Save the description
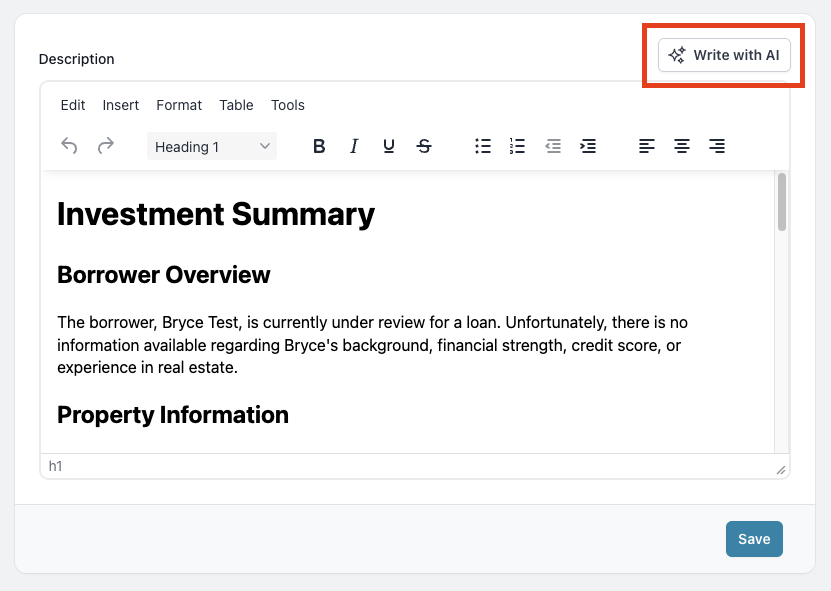 pos(754,539)
